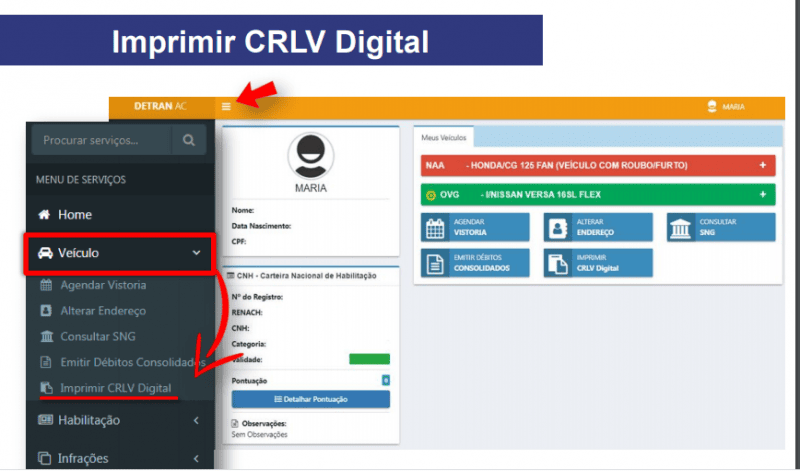This screenshot has width=800, height=471.
Task: Click the search magnifier icon in sidebar
Action: coord(187,141)
